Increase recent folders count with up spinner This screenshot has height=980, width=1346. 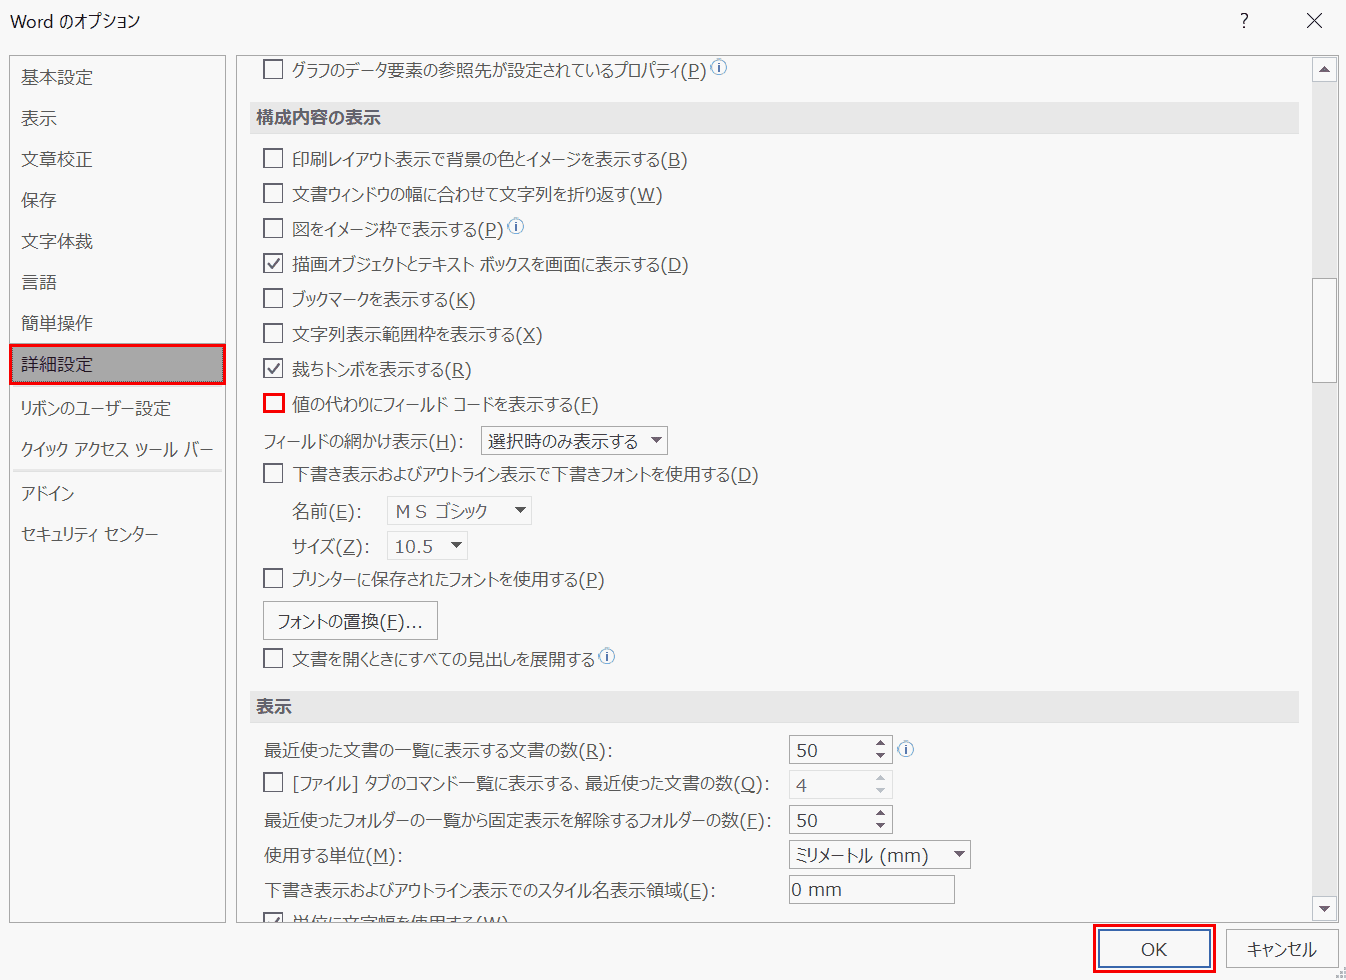[880, 813]
